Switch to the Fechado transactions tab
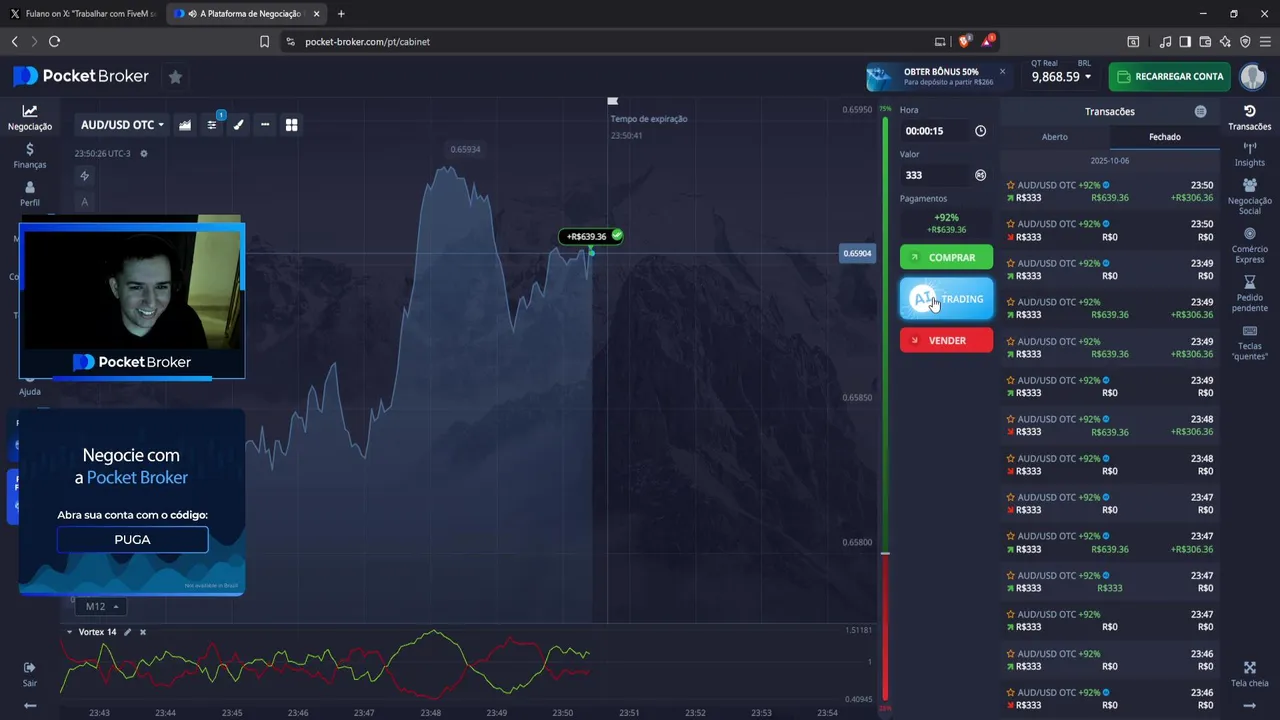Image resolution: width=1280 pixels, height=720 pixels. (1165, 137)
